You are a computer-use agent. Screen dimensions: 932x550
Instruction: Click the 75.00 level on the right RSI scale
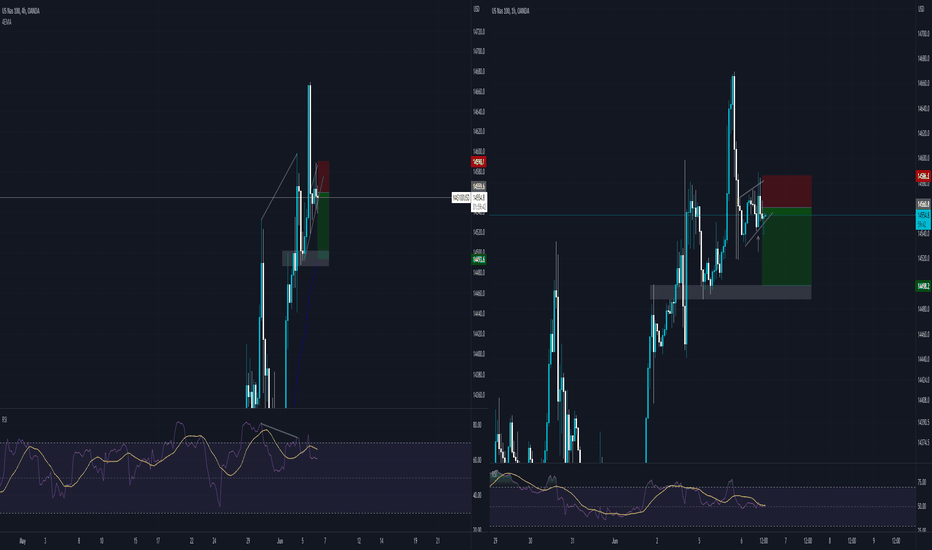(922, 482)
